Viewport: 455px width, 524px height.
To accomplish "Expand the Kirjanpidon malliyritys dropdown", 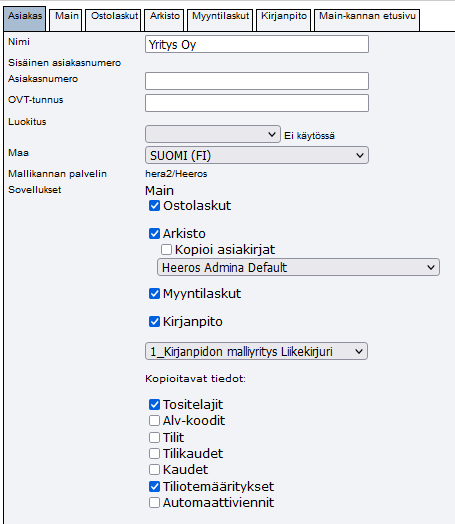I will tap(257, 351).
